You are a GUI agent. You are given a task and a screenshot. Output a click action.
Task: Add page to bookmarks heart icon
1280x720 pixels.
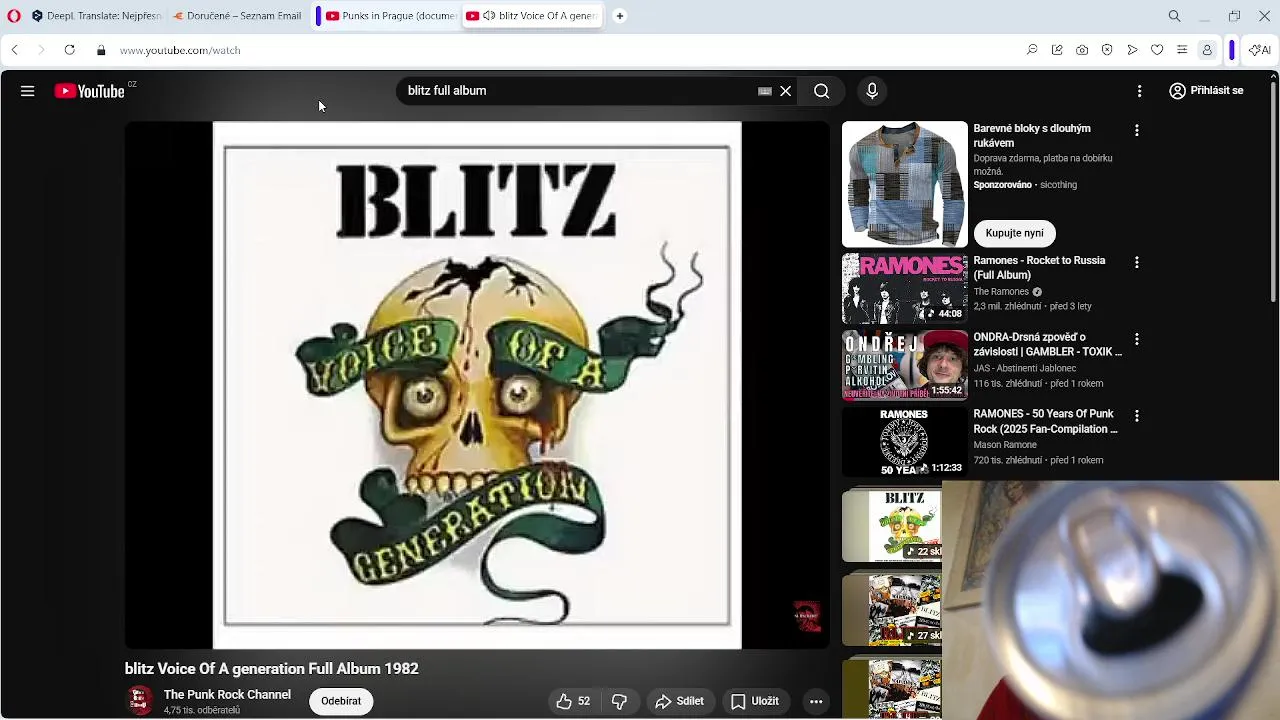point(1157,50)
